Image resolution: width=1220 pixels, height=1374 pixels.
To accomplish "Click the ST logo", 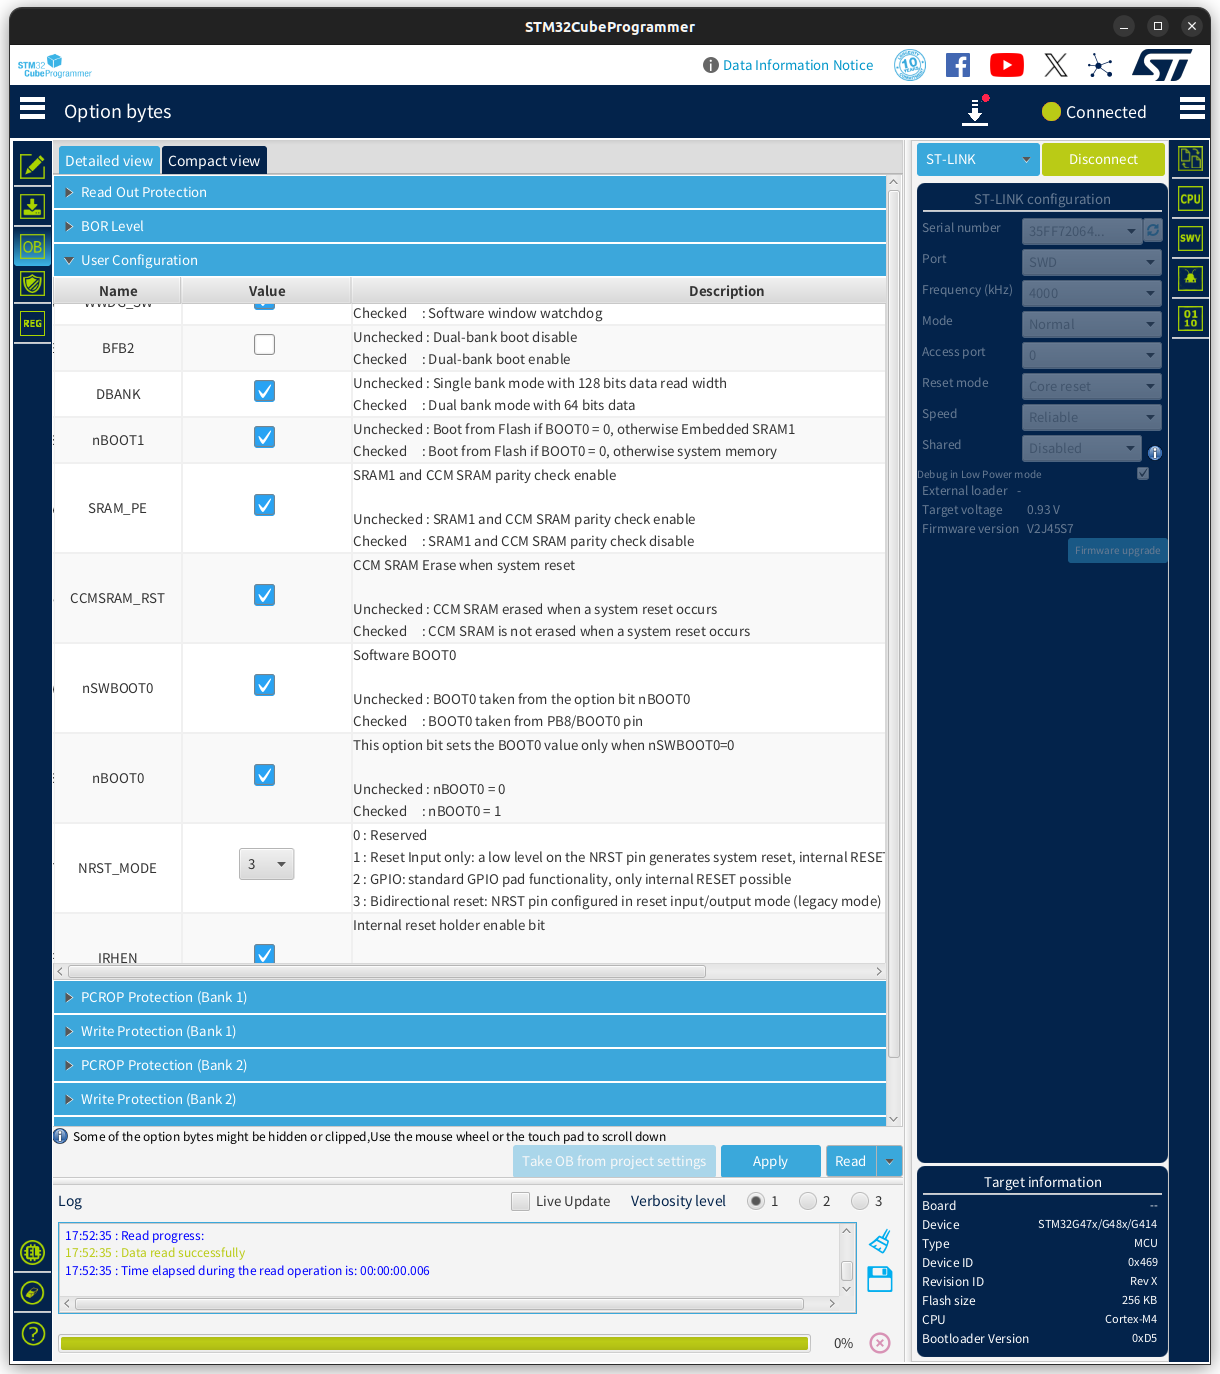I will [1163, 65].
